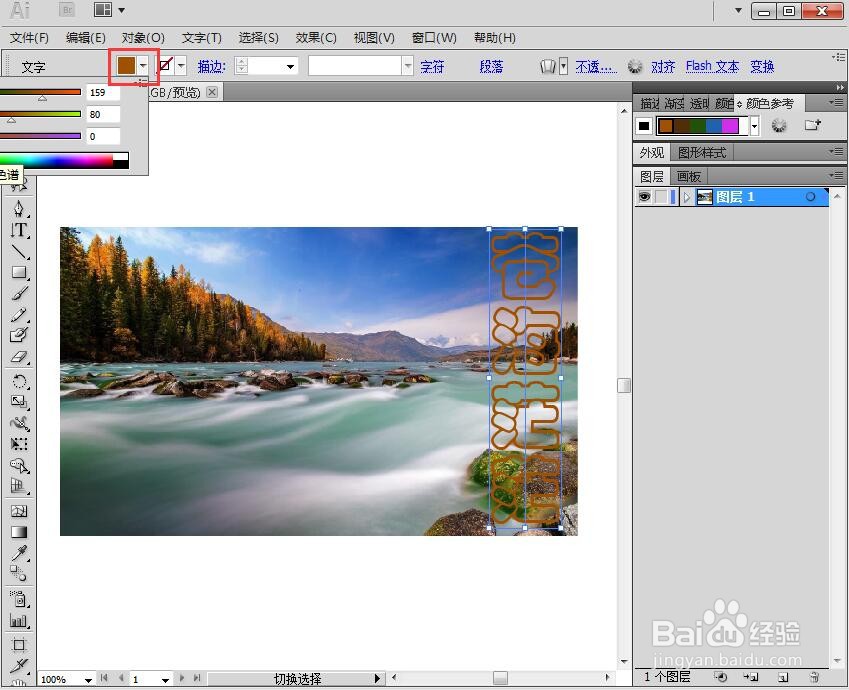Select the Line Segment tool
The image size is (849, 690).
pyautogui.click(x=19, y=251)
